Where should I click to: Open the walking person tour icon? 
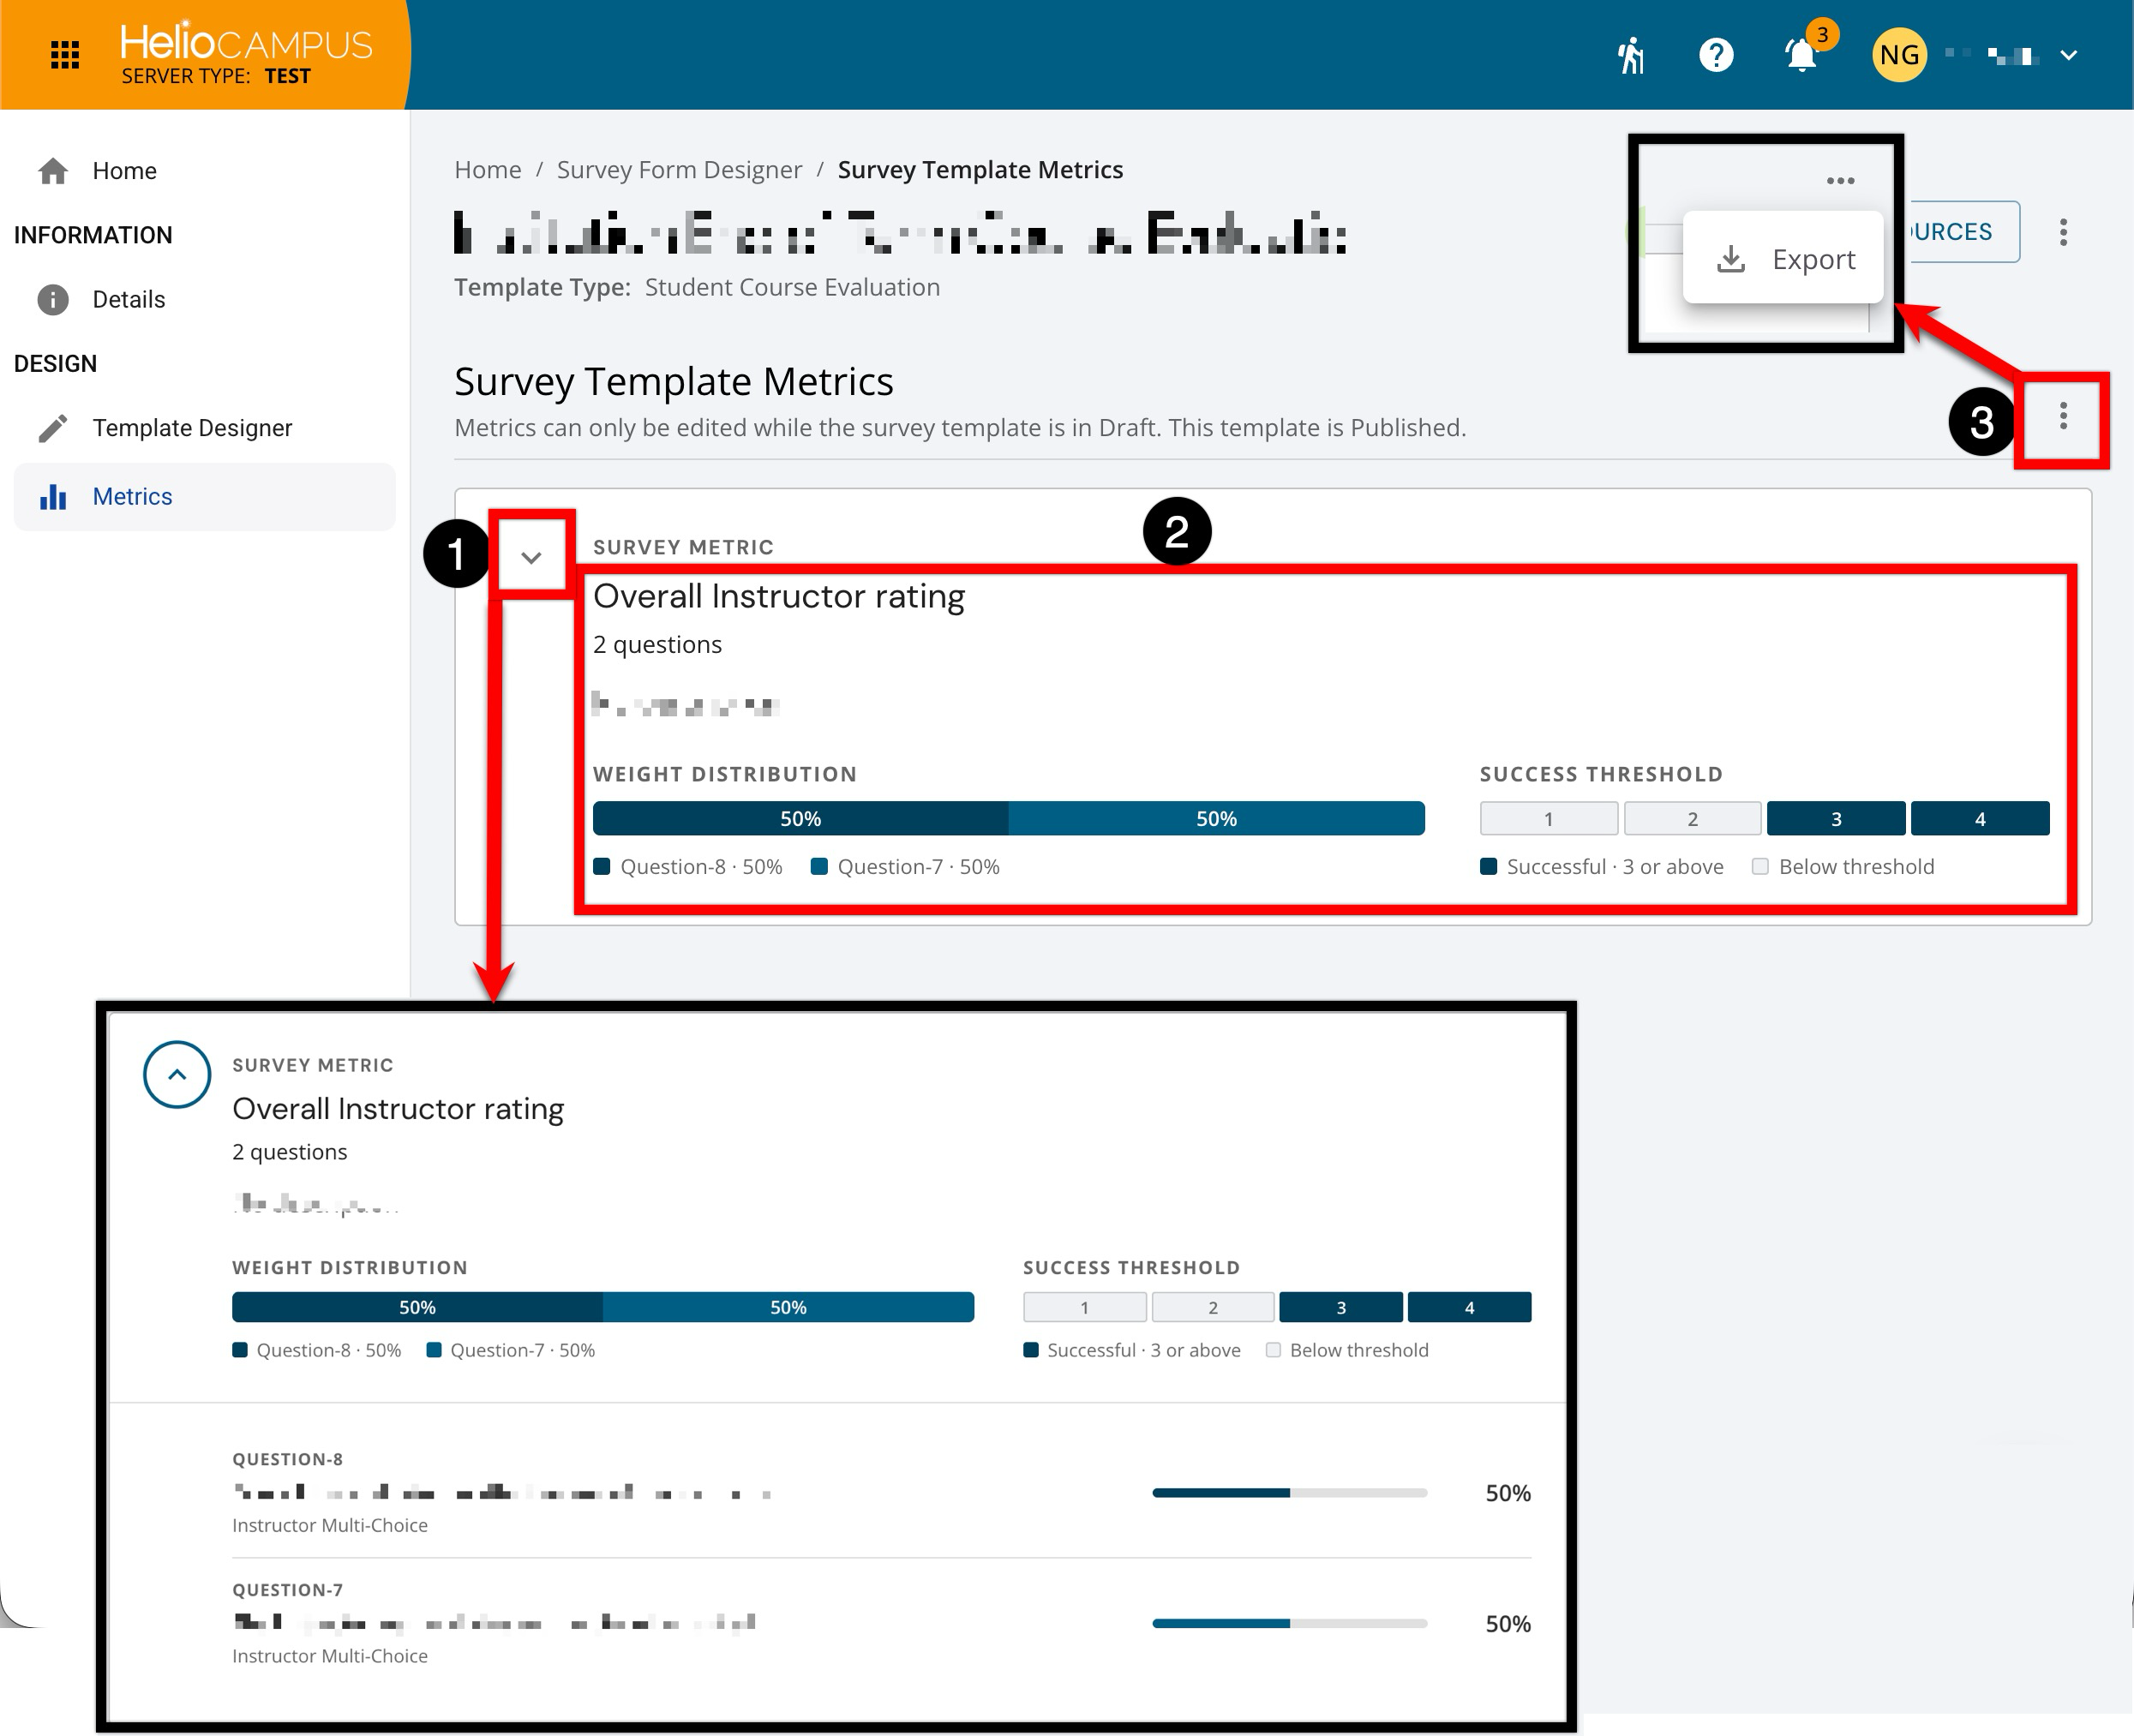pyautogui.click(x=1631, y=55)
